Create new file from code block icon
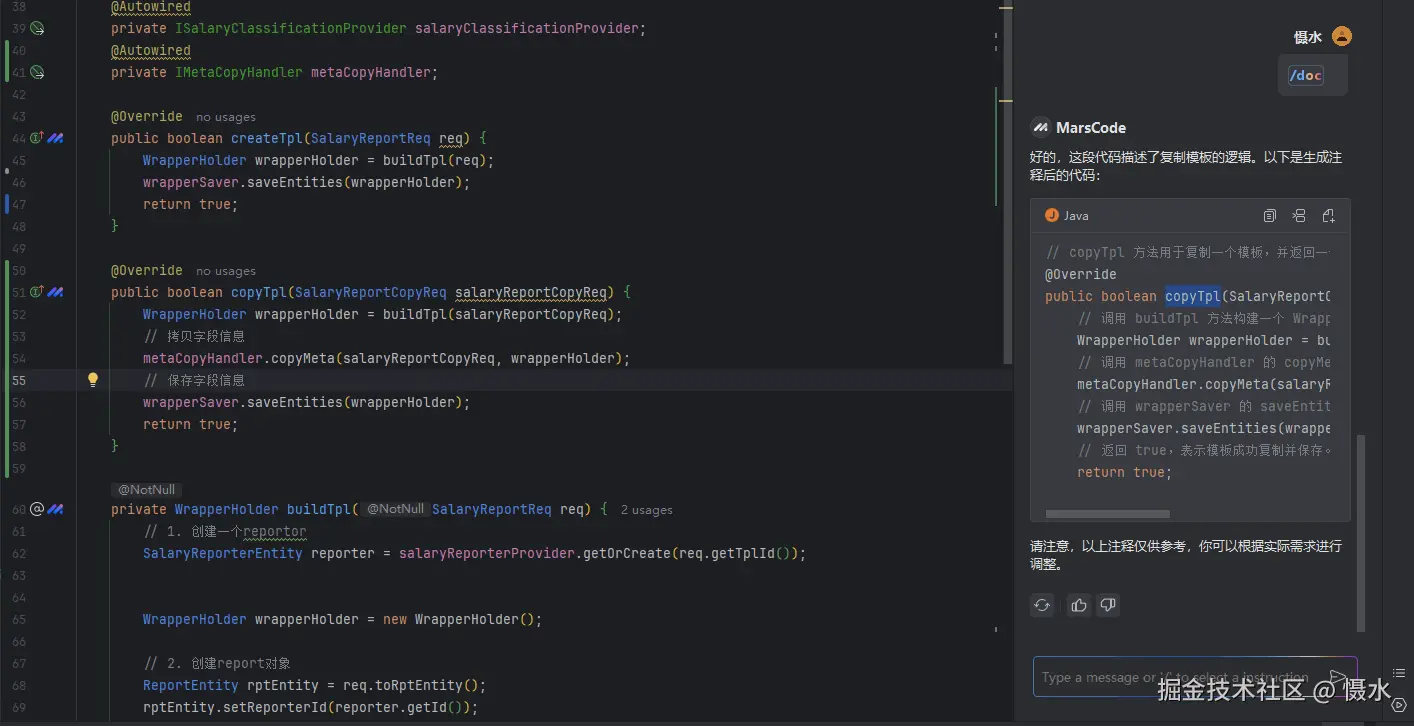The image size is (1414, 726). 1328,216
